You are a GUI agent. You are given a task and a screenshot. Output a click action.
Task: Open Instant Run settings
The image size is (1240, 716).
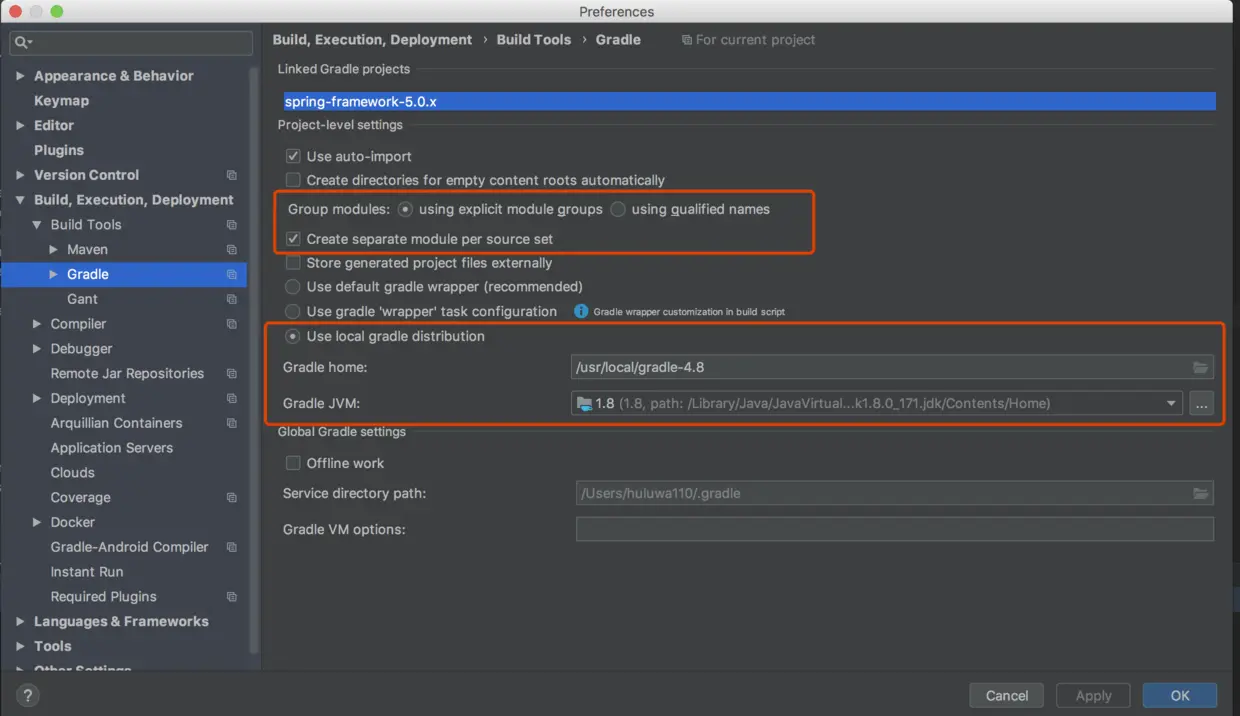click(x=87, y=572)
